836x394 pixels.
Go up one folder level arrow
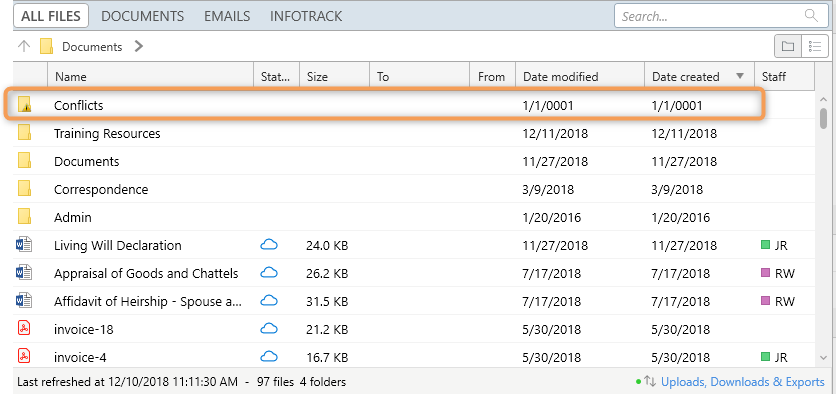(23, 46)
